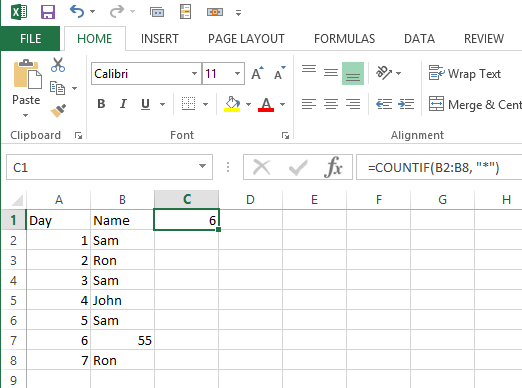
Task: Click the formula bar with COUNTIF formula
Action: click(x=439, y=167)
